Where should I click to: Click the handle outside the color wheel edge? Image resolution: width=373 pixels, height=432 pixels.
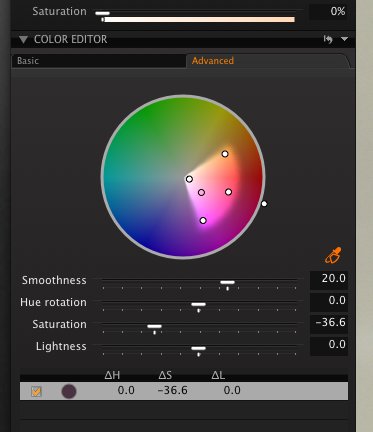(x=264, y=204)
